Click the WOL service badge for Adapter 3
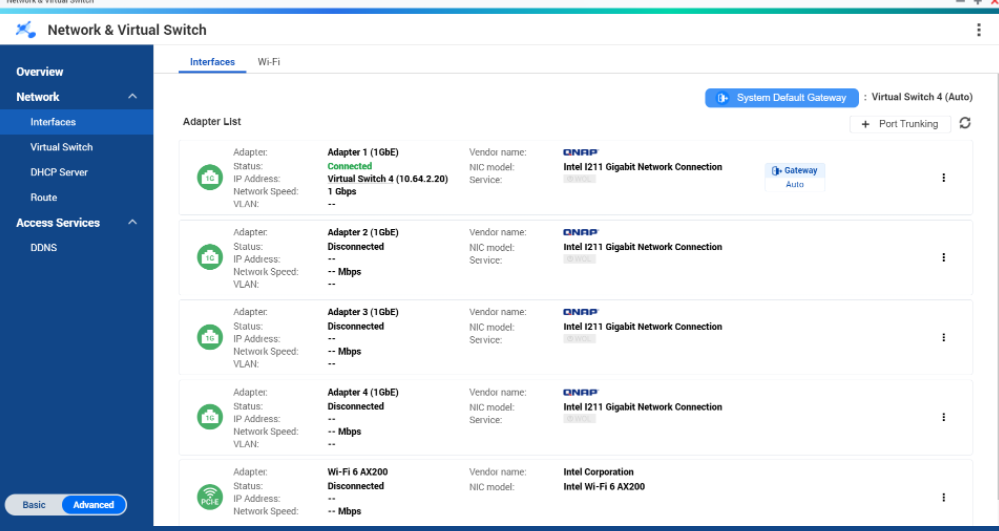The height and width of the screenshot is (531, 999). point(579,338)
